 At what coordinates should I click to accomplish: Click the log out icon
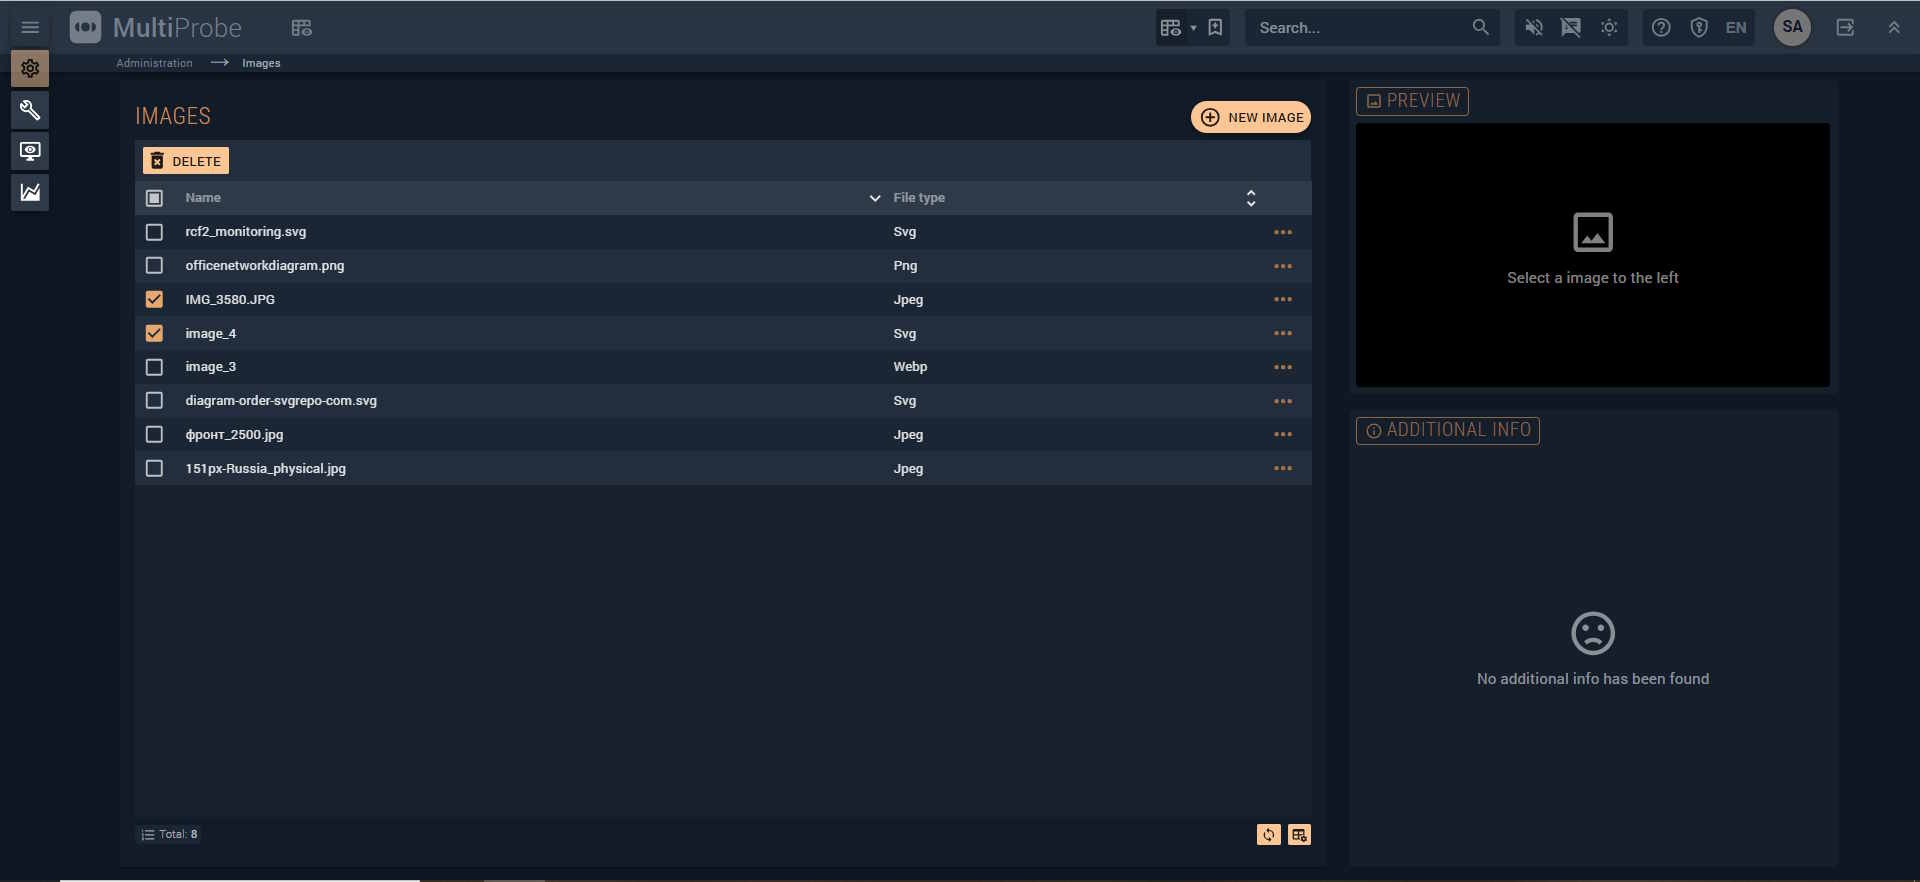coord(1845,28)
